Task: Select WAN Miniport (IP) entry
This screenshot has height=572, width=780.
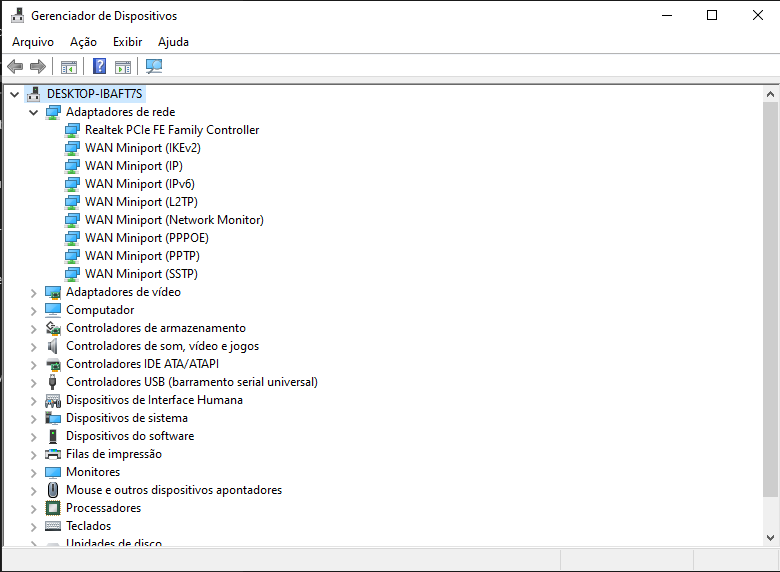Action: pyautogui.click(x=134, y=166)
